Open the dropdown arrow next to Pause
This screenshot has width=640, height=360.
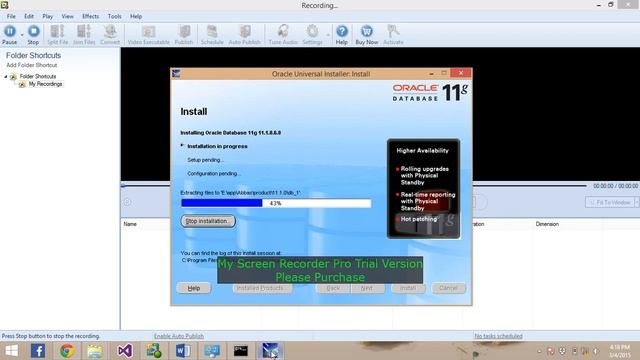(x=22, y=35)
